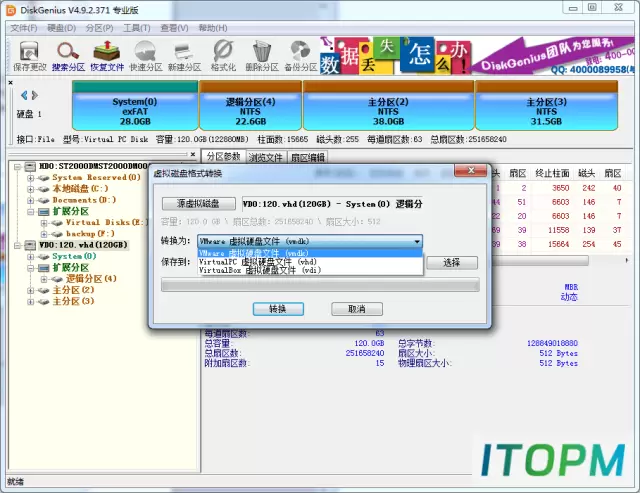Expand primary partition (2) under VD0
Screen dimensions: 640x493
click(x=30, y=291)
